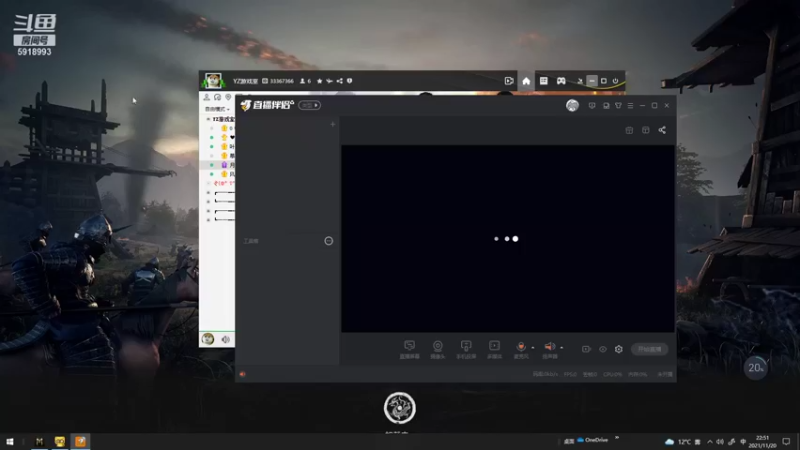The width and height of the screenshot is (800, 450).
Task: Open the notification center in the taskbar
Action: pos(786,441)
